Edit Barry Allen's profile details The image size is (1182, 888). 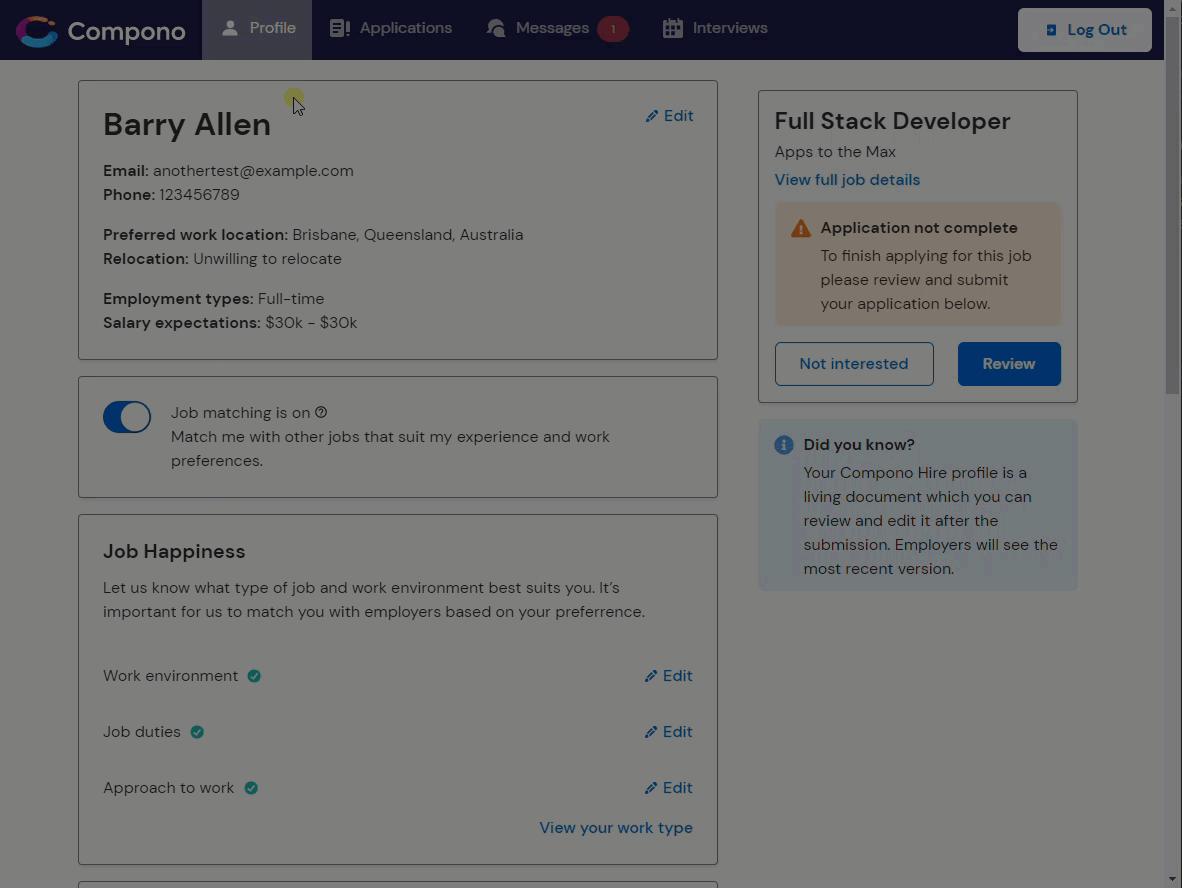pyautogui.click(x=669, y=116)
